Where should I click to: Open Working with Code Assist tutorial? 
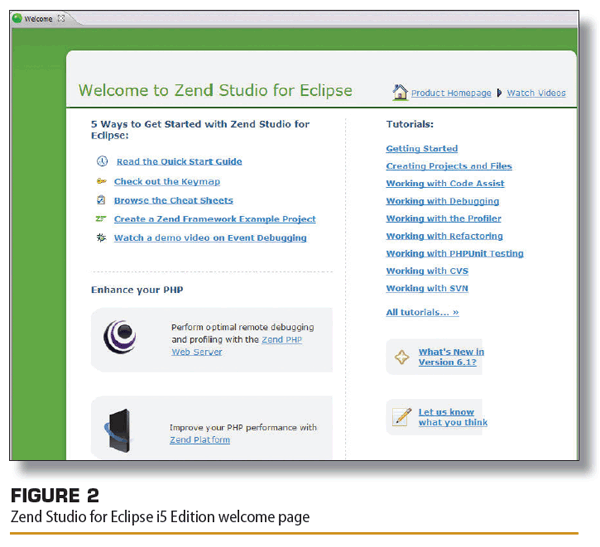point(445,183)
